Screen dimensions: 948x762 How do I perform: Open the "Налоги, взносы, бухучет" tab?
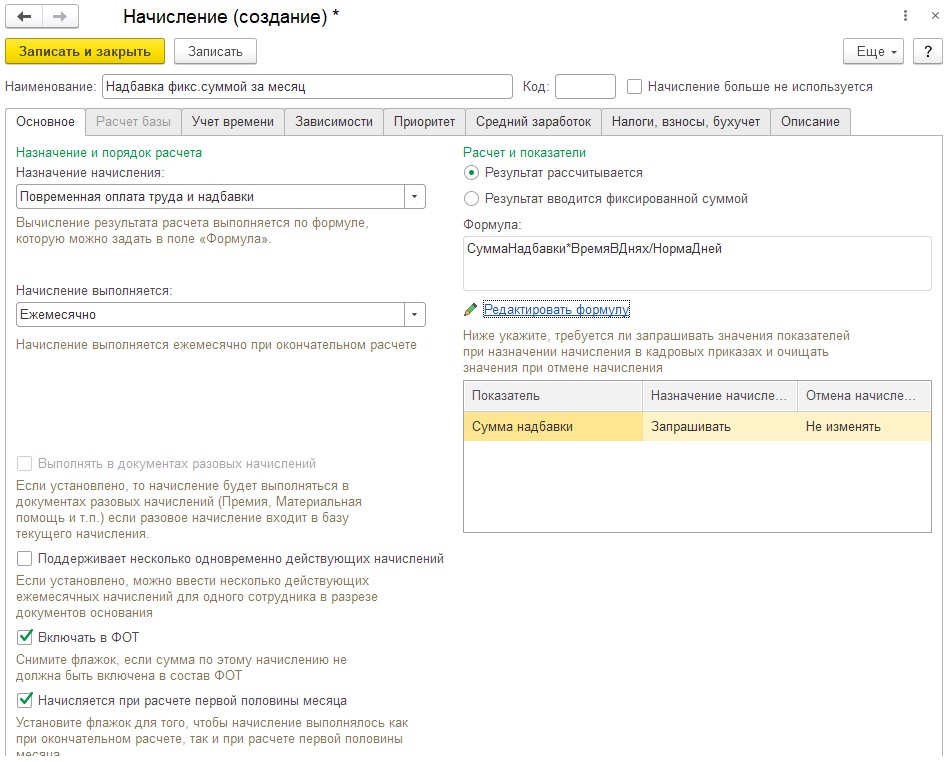pyautogui.click(x=686, y=122)
